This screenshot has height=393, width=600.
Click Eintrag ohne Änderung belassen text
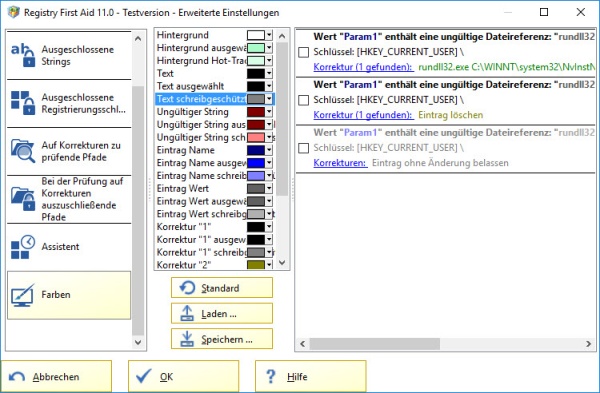pyautogui.click(x=440, y=163)
